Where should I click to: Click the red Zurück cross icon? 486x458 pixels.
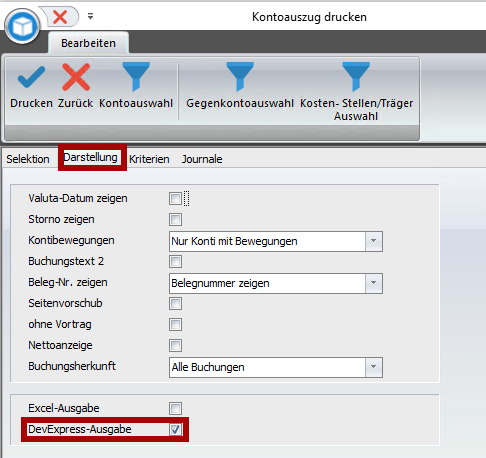click(x=76, y=77)
